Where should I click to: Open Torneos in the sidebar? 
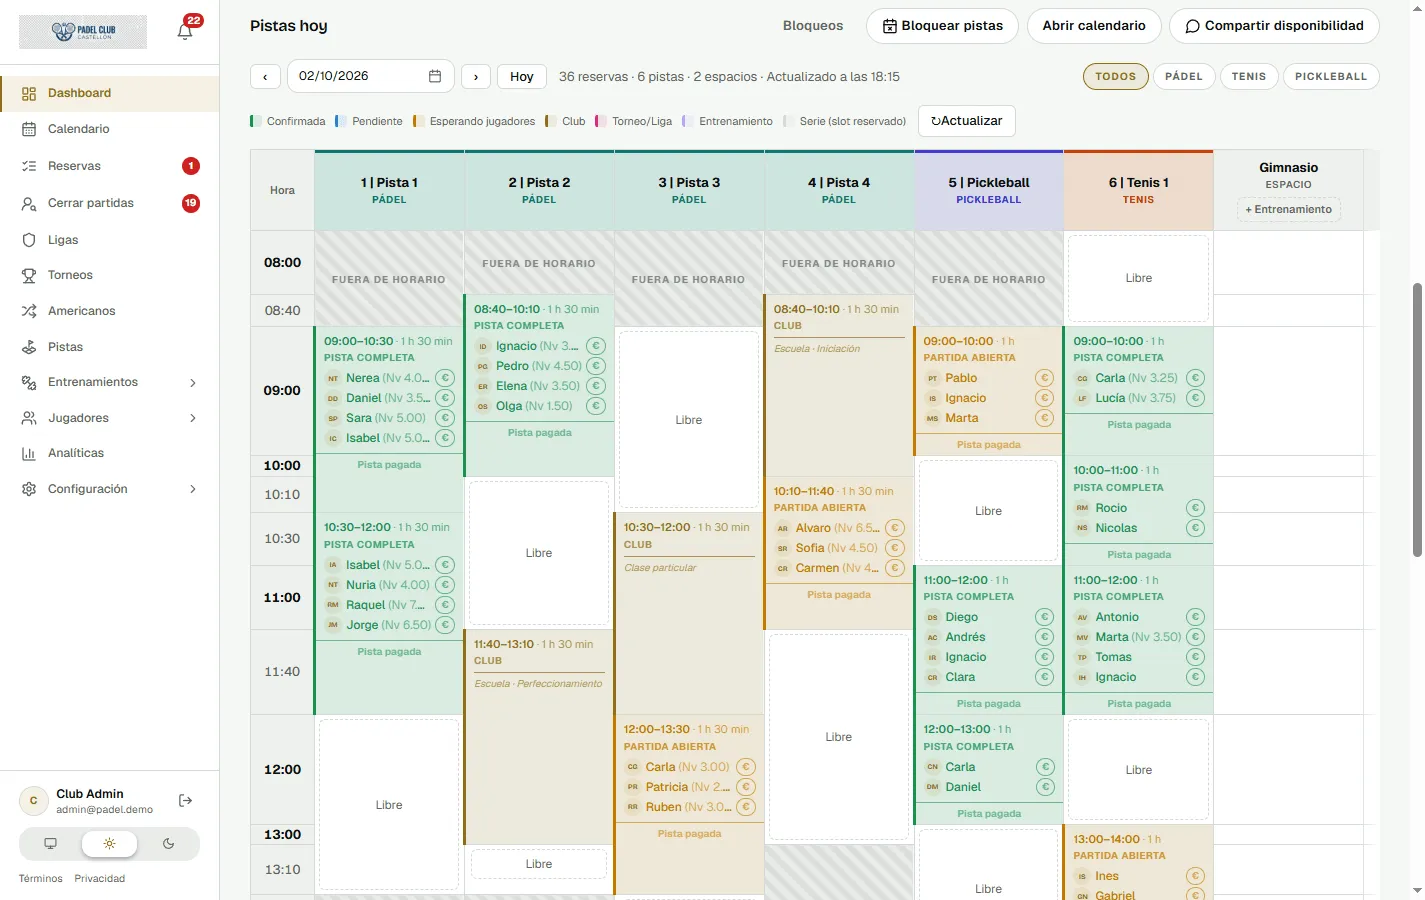110,275
